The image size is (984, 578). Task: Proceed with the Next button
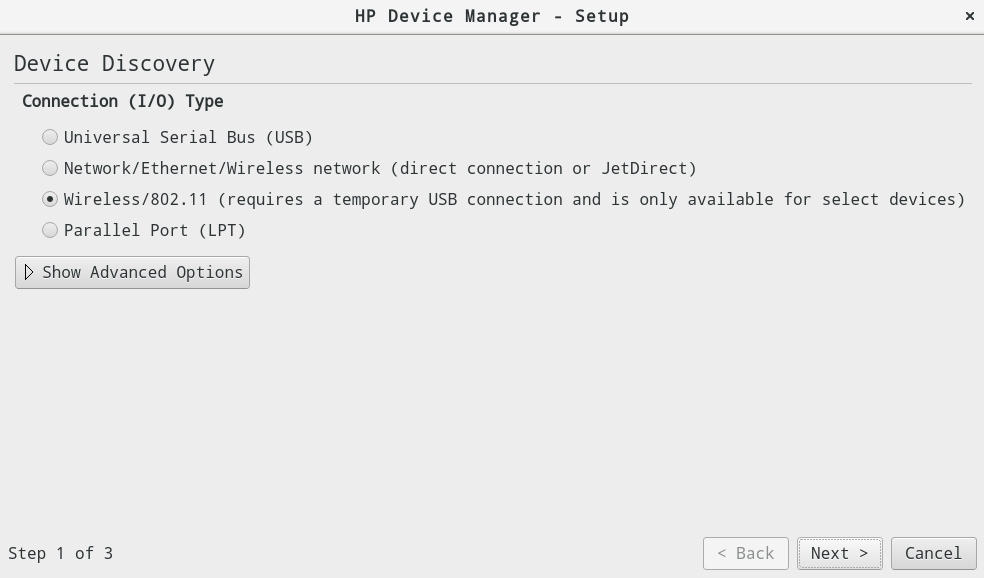click(839, 553)
